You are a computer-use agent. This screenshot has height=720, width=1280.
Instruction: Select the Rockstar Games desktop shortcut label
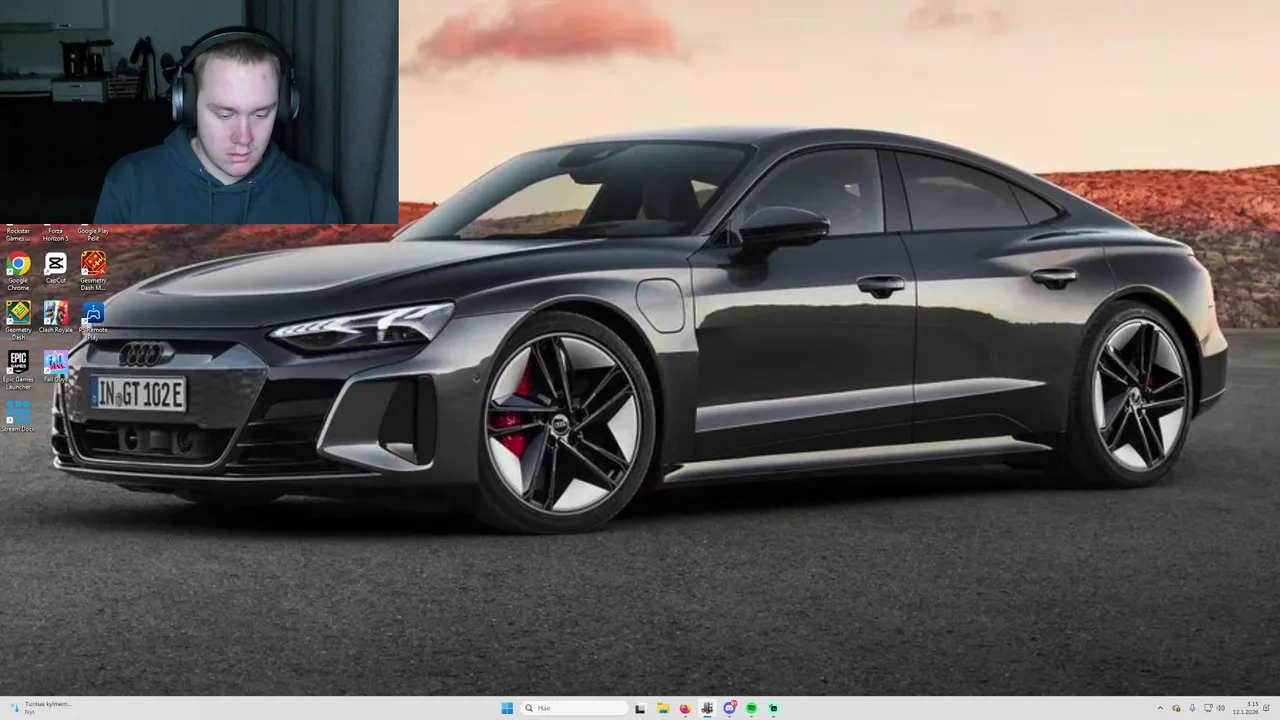pyautogui.click(x=18, y=234)
